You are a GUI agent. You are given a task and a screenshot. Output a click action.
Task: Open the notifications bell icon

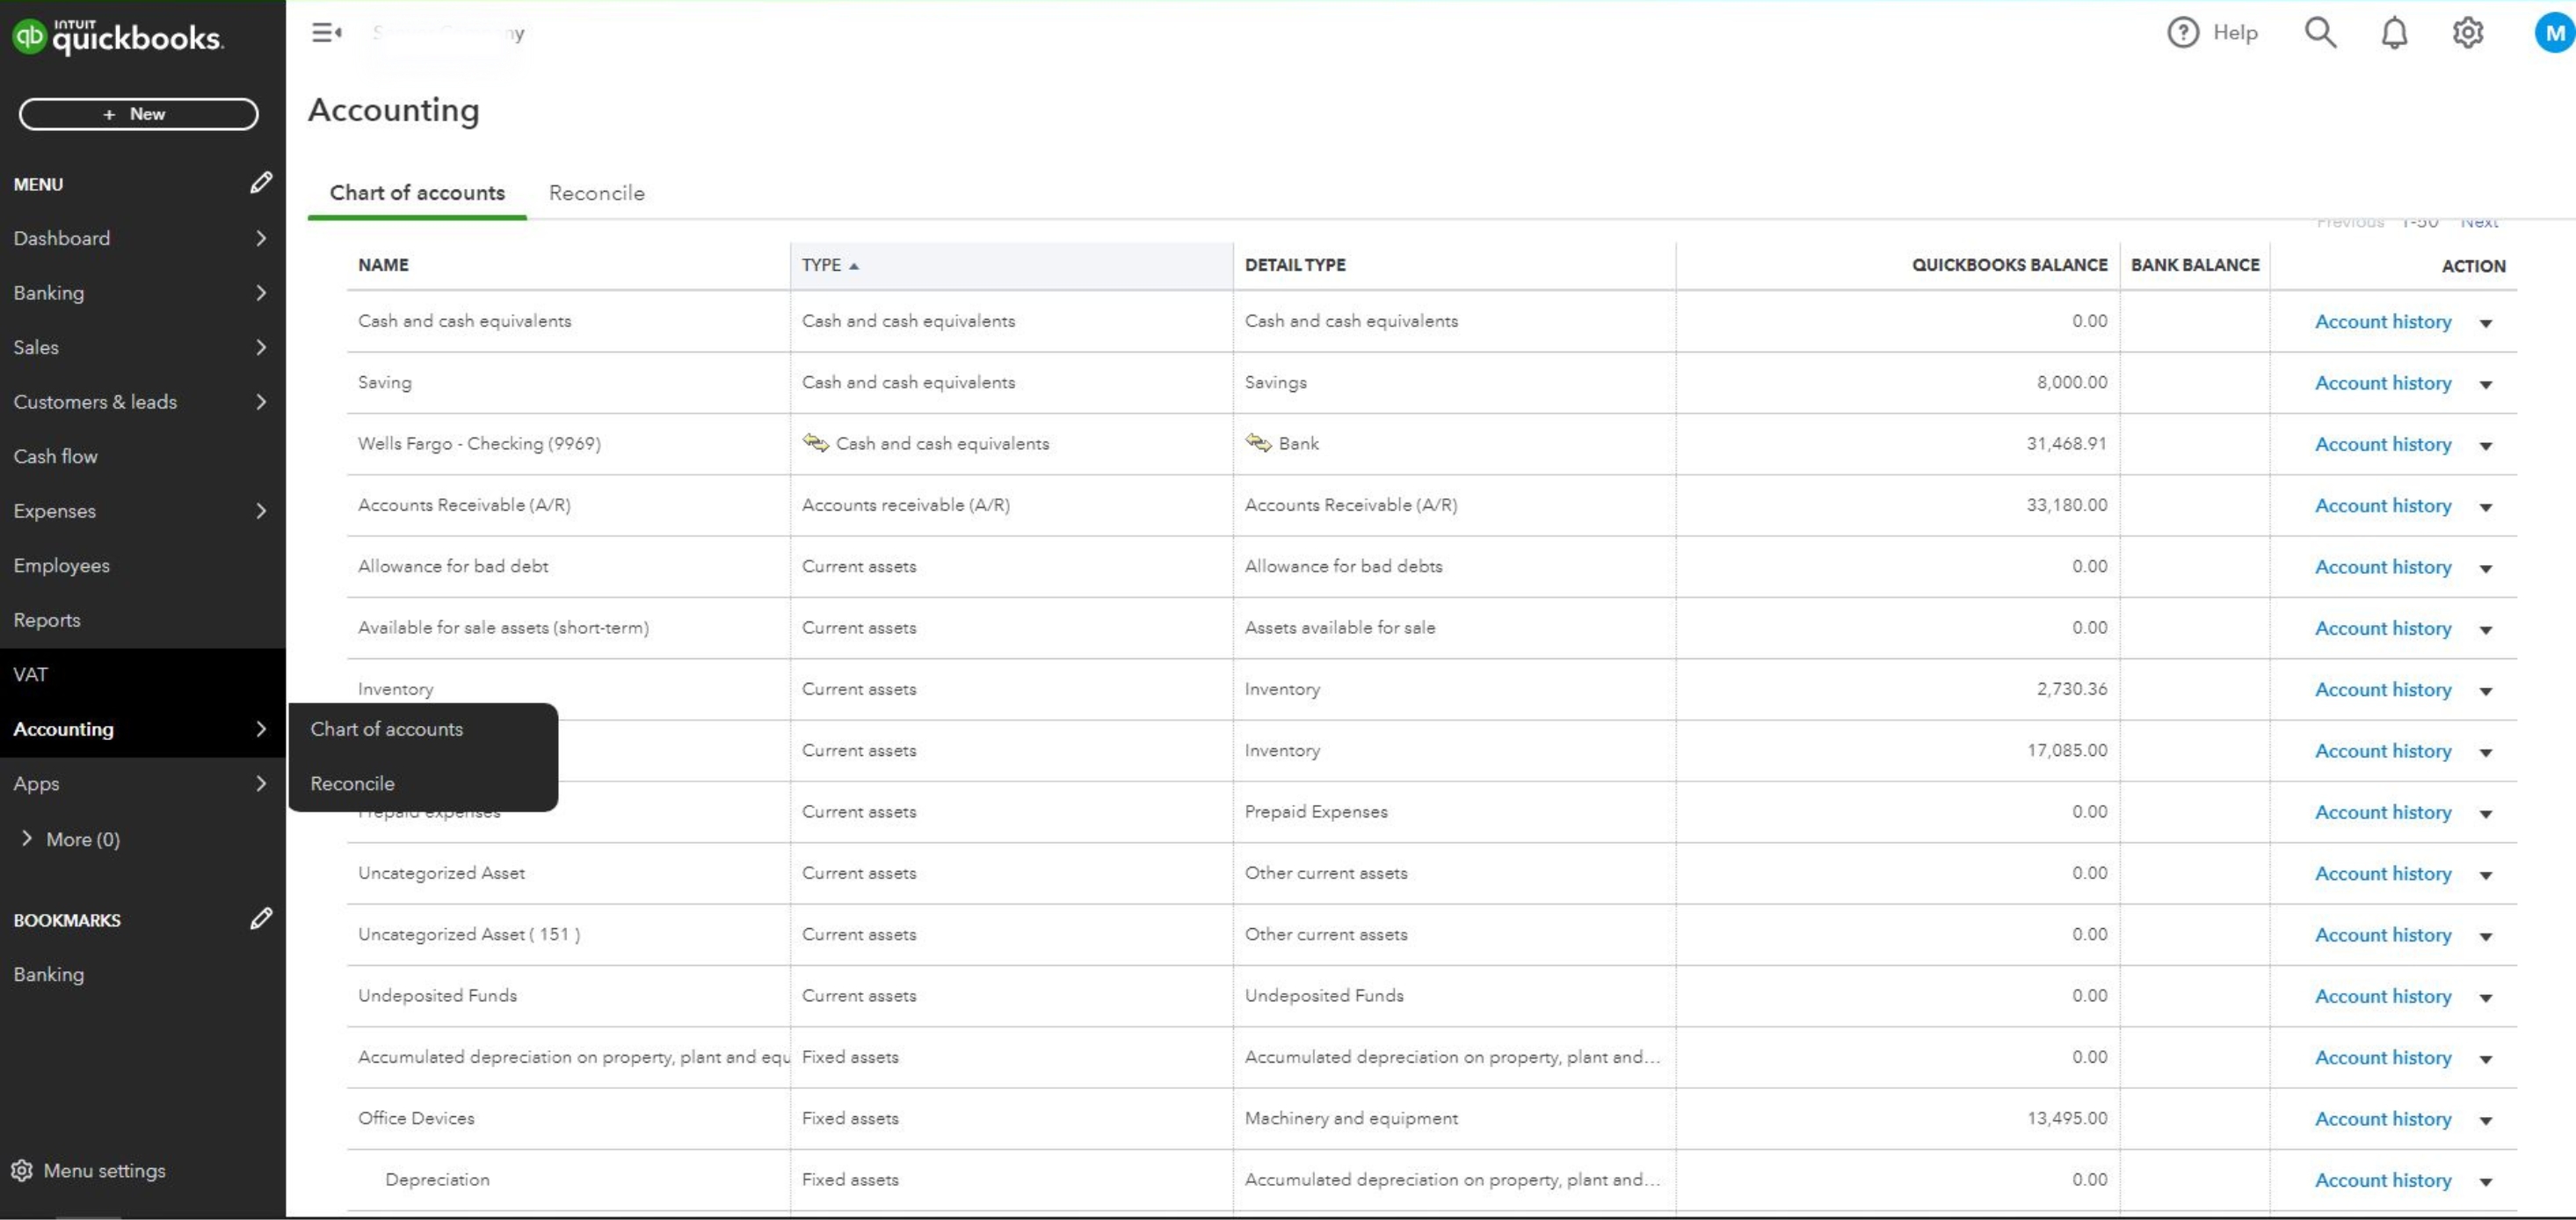[2393, 33]
